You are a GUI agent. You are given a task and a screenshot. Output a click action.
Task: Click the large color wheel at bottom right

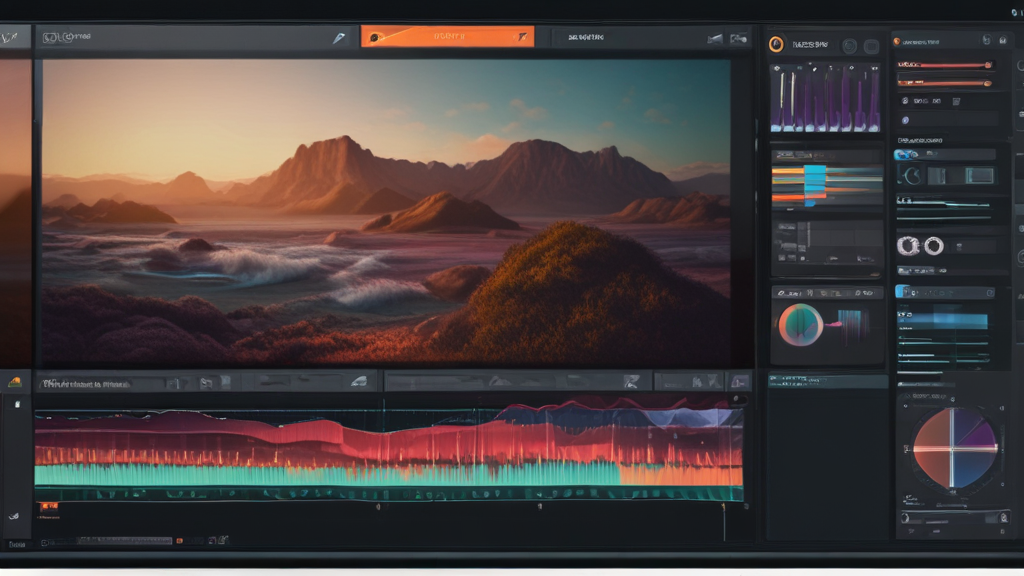(954, 448)
